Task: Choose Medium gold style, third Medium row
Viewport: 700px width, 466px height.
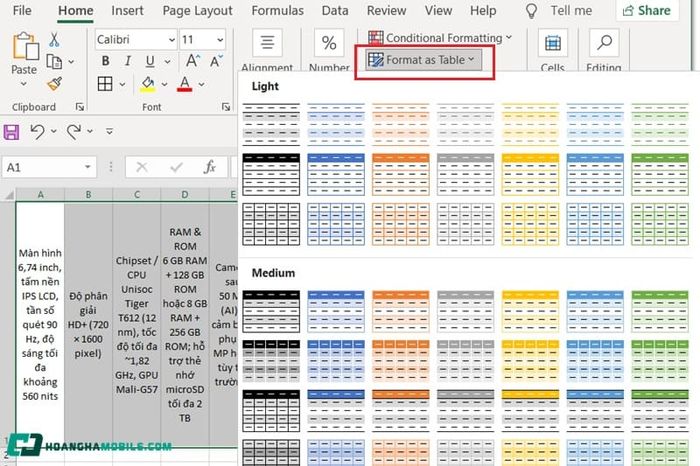Action: pyautogui.click(x=530, y=411)
